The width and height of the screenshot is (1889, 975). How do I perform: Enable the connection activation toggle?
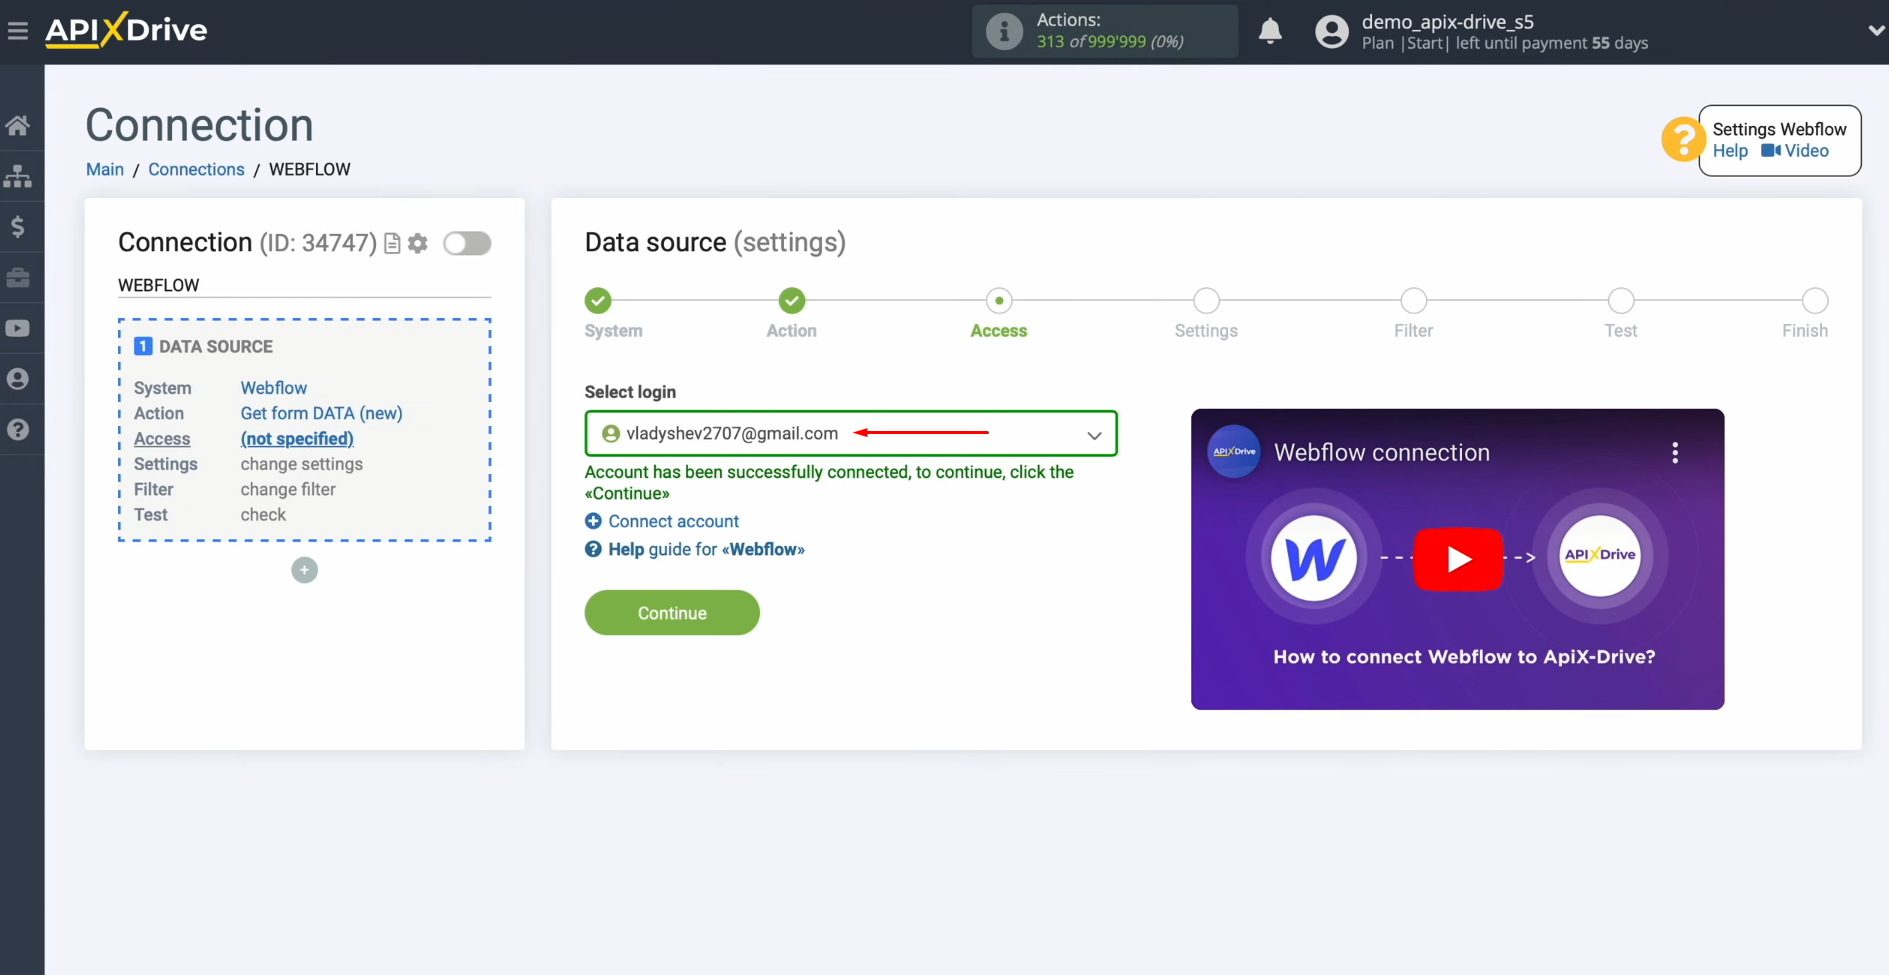467,243
